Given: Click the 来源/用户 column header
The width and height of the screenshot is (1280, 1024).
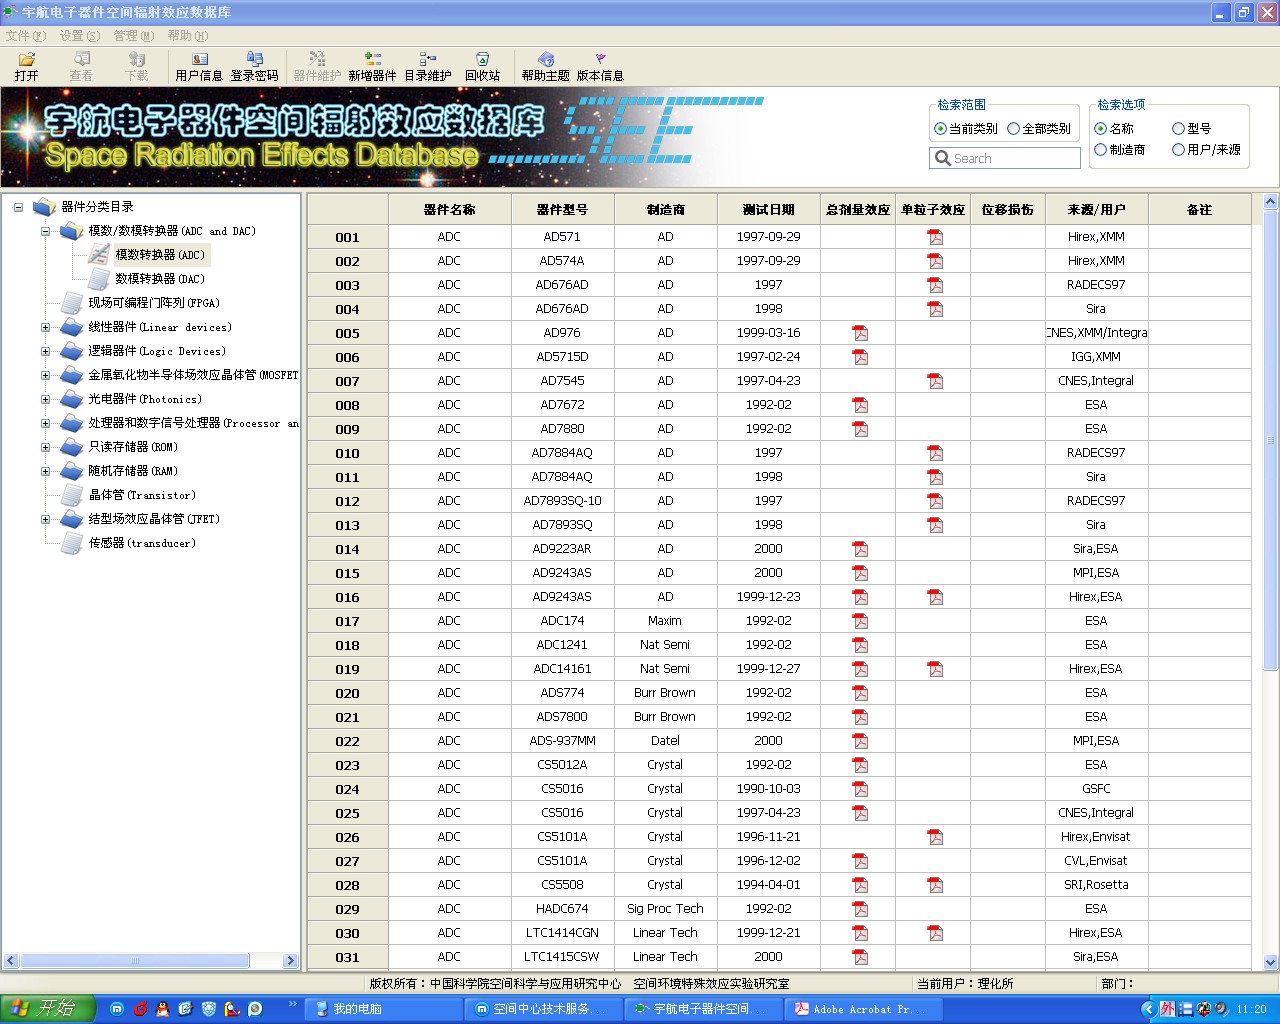Looking at the screenshot, I should click(x=1097, y=209).
